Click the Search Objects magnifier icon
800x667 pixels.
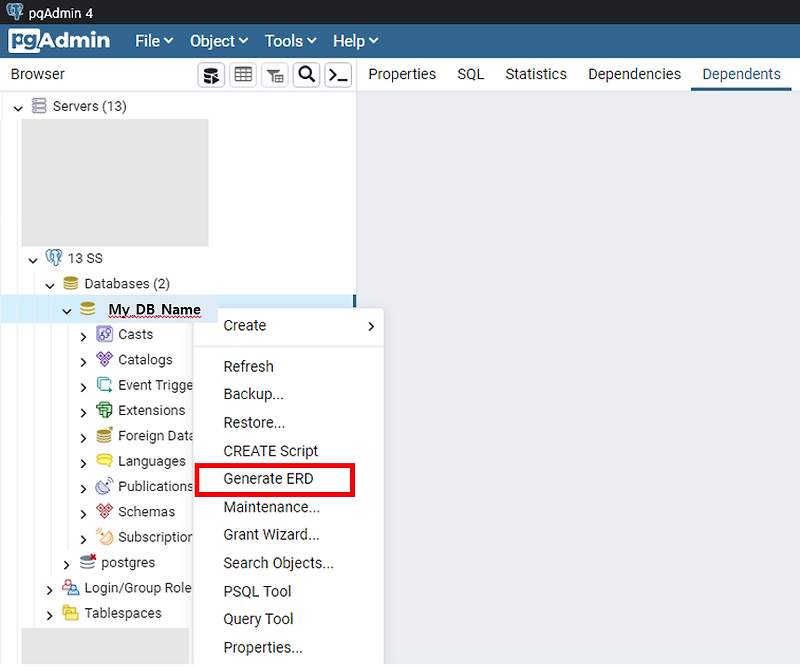[307, 74]
